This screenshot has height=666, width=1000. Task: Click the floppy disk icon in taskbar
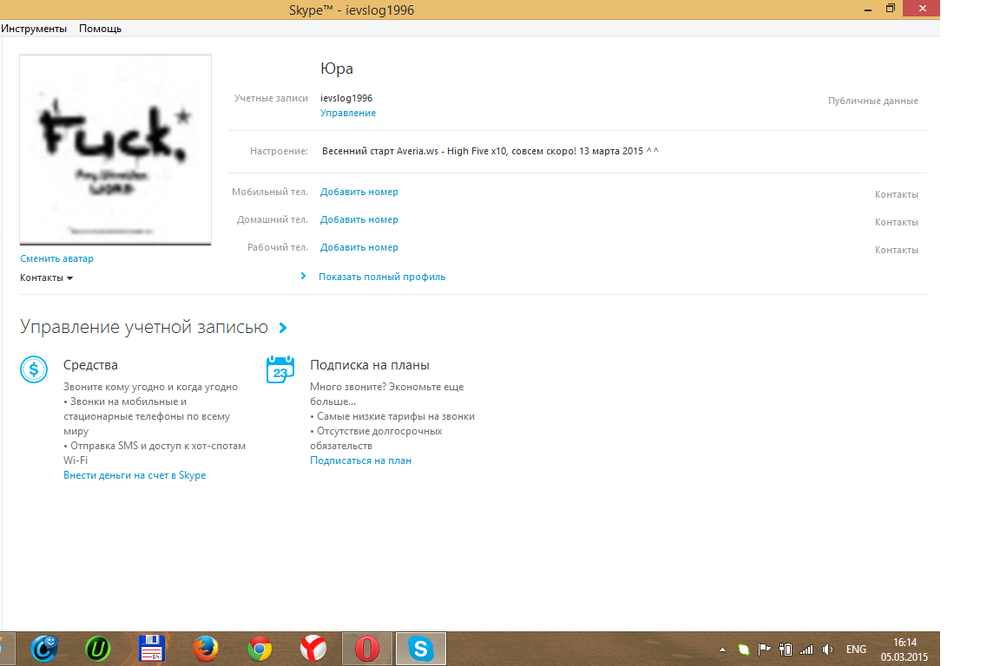click(x=151, y=648)
